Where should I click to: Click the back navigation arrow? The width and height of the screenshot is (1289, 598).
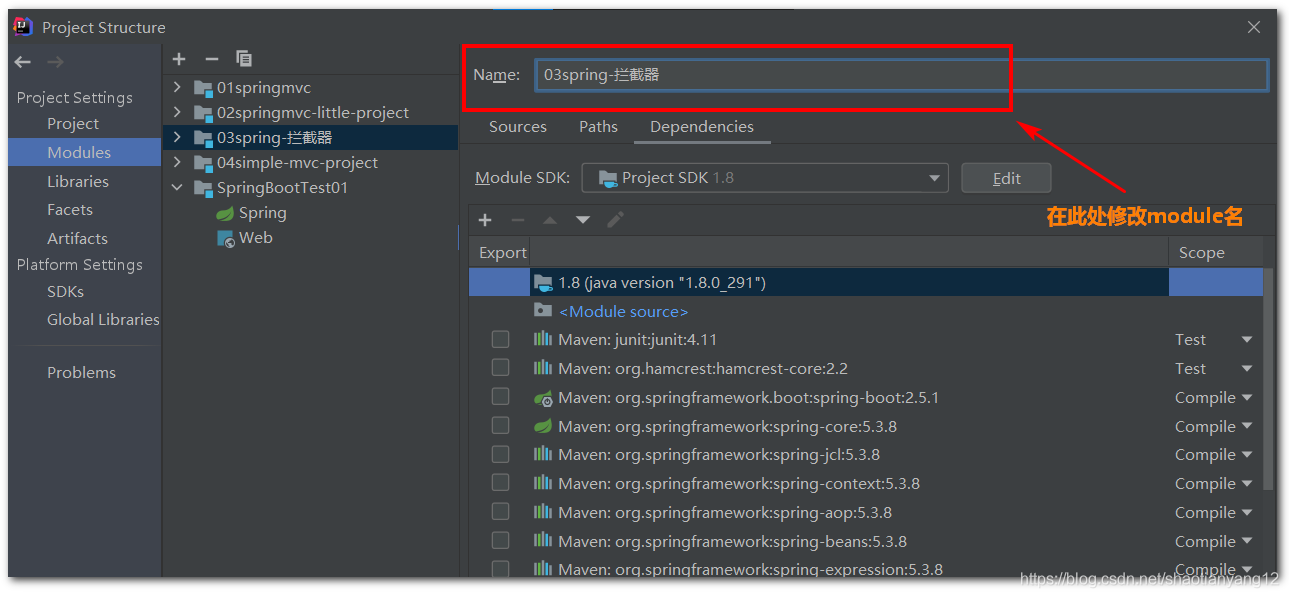pyautogui.click(x=22, y=61)
